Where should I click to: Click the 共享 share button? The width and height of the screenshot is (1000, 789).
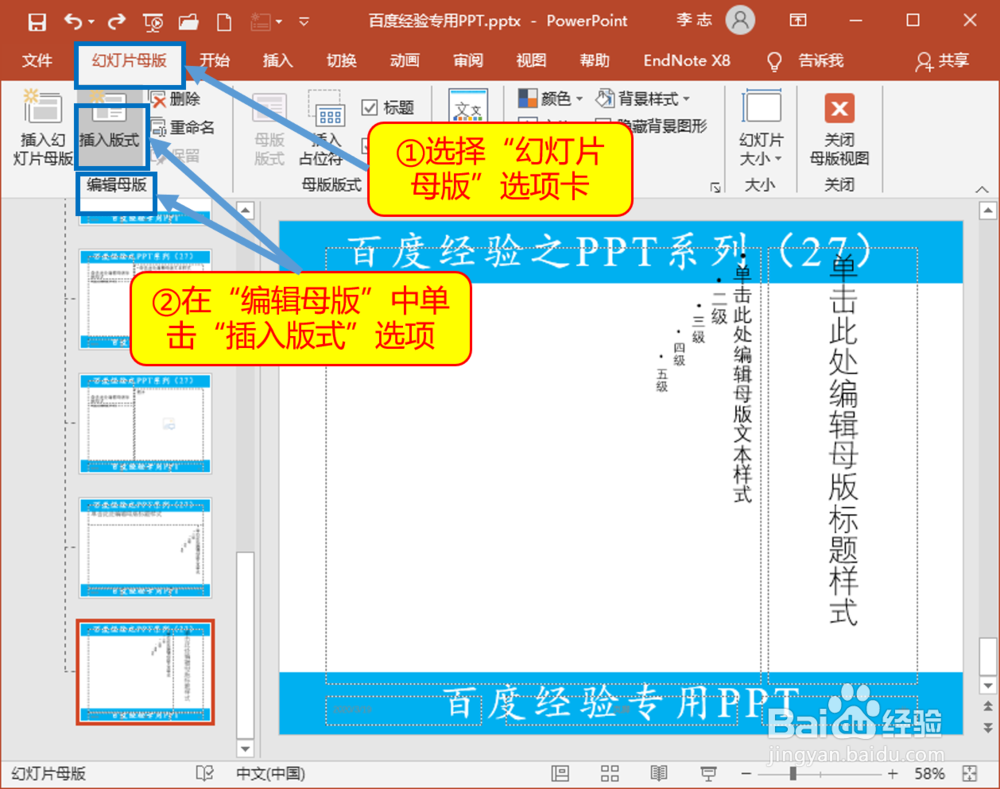pyautogui.click(x=942, y=61)
